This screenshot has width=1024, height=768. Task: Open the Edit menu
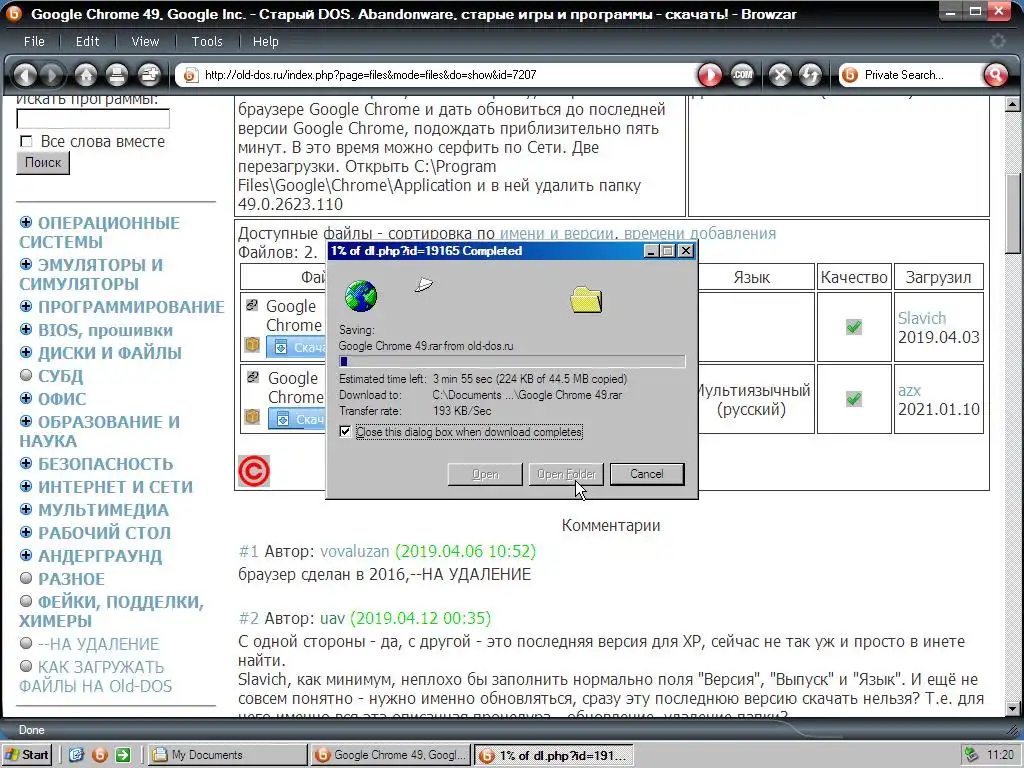pos(87,41)
